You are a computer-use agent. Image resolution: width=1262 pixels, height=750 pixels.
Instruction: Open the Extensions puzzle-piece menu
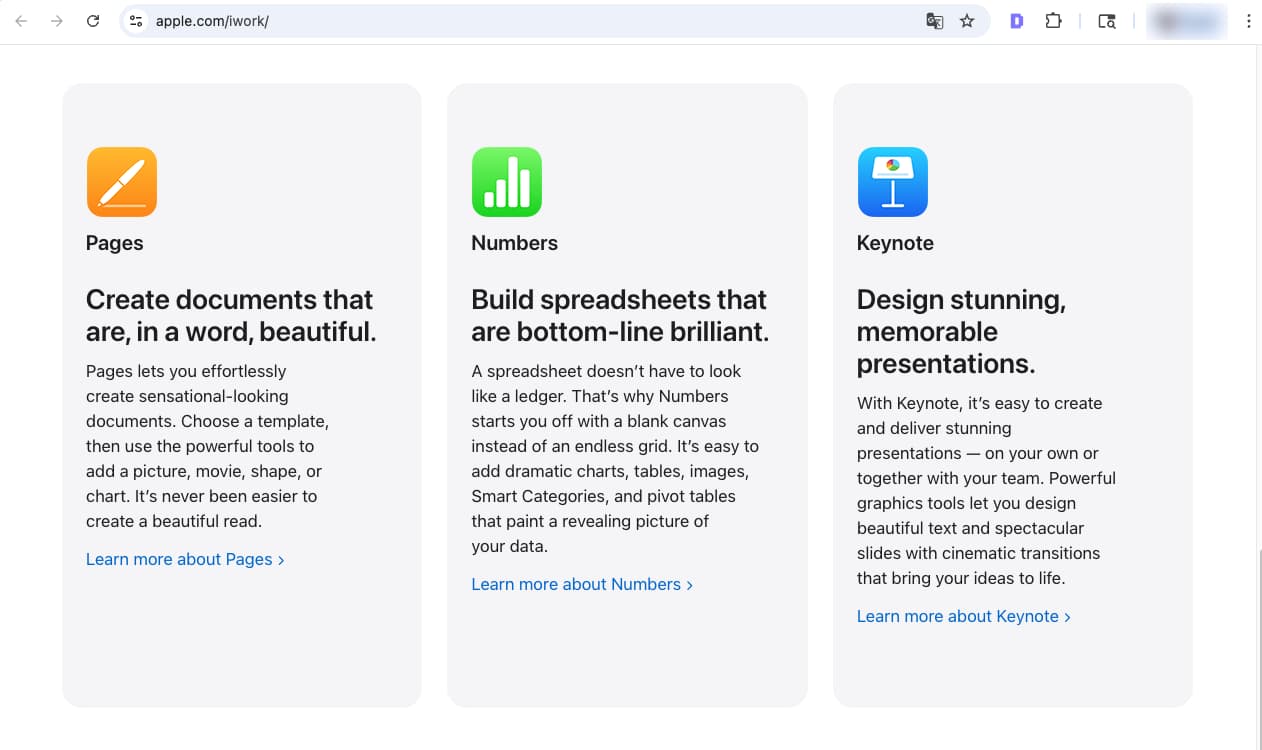point(1054,20)
